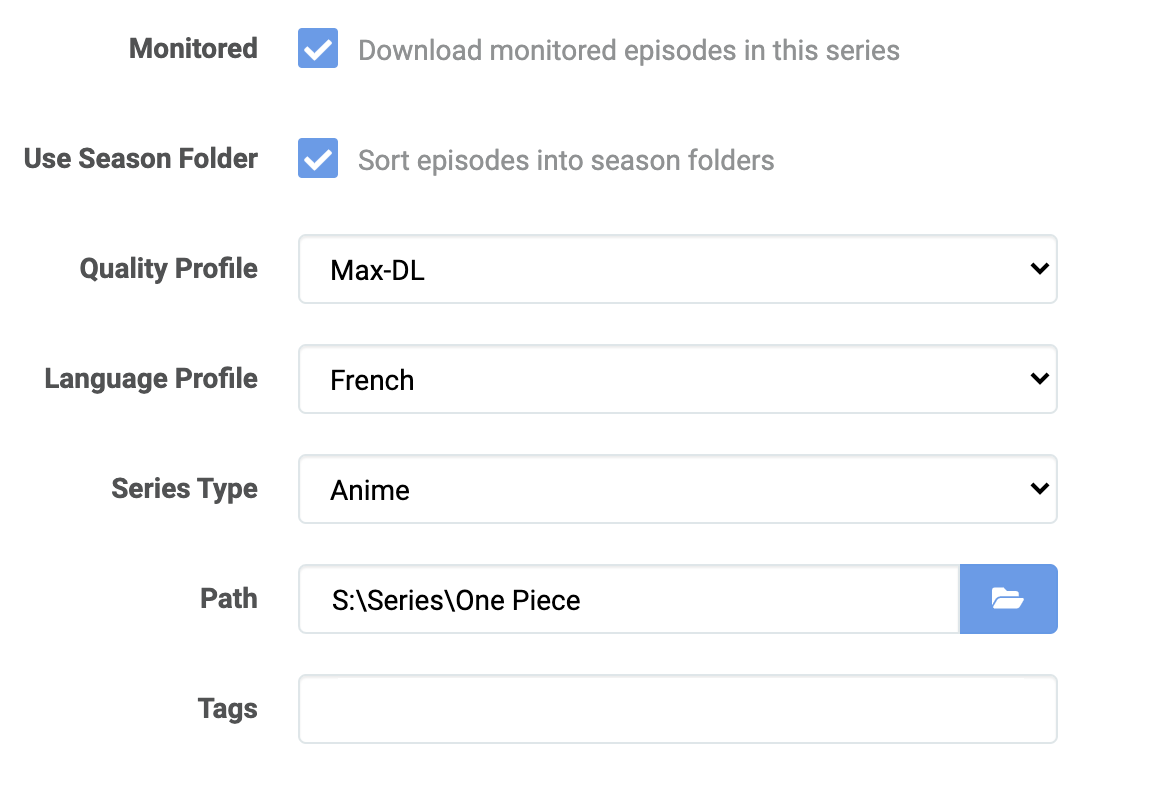Focus the empty Tags input field
Viewport: 1160px width, 800px height.
click(677, 709)
